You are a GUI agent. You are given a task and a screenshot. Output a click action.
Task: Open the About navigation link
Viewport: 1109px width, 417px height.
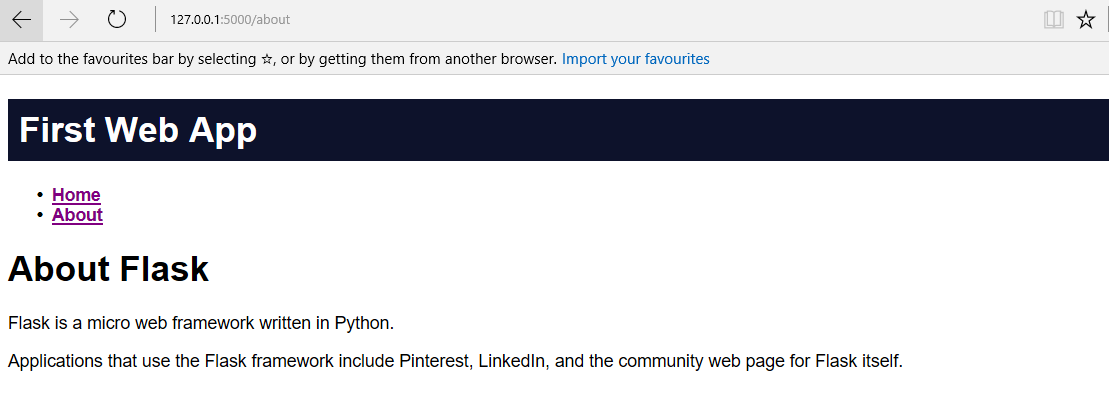click(x=77, y=215)
